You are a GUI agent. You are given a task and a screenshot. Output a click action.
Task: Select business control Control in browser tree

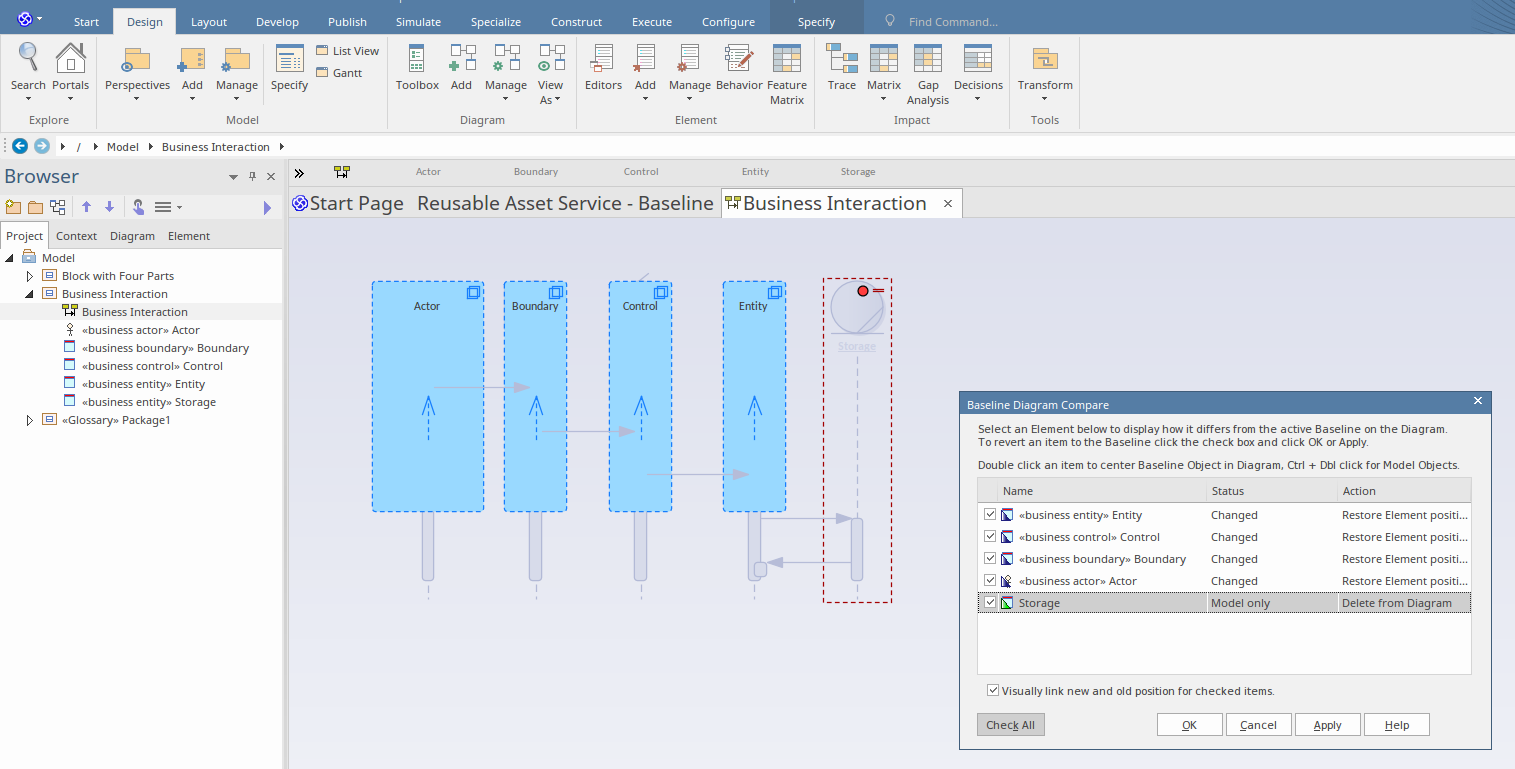(x=152, y=366)
